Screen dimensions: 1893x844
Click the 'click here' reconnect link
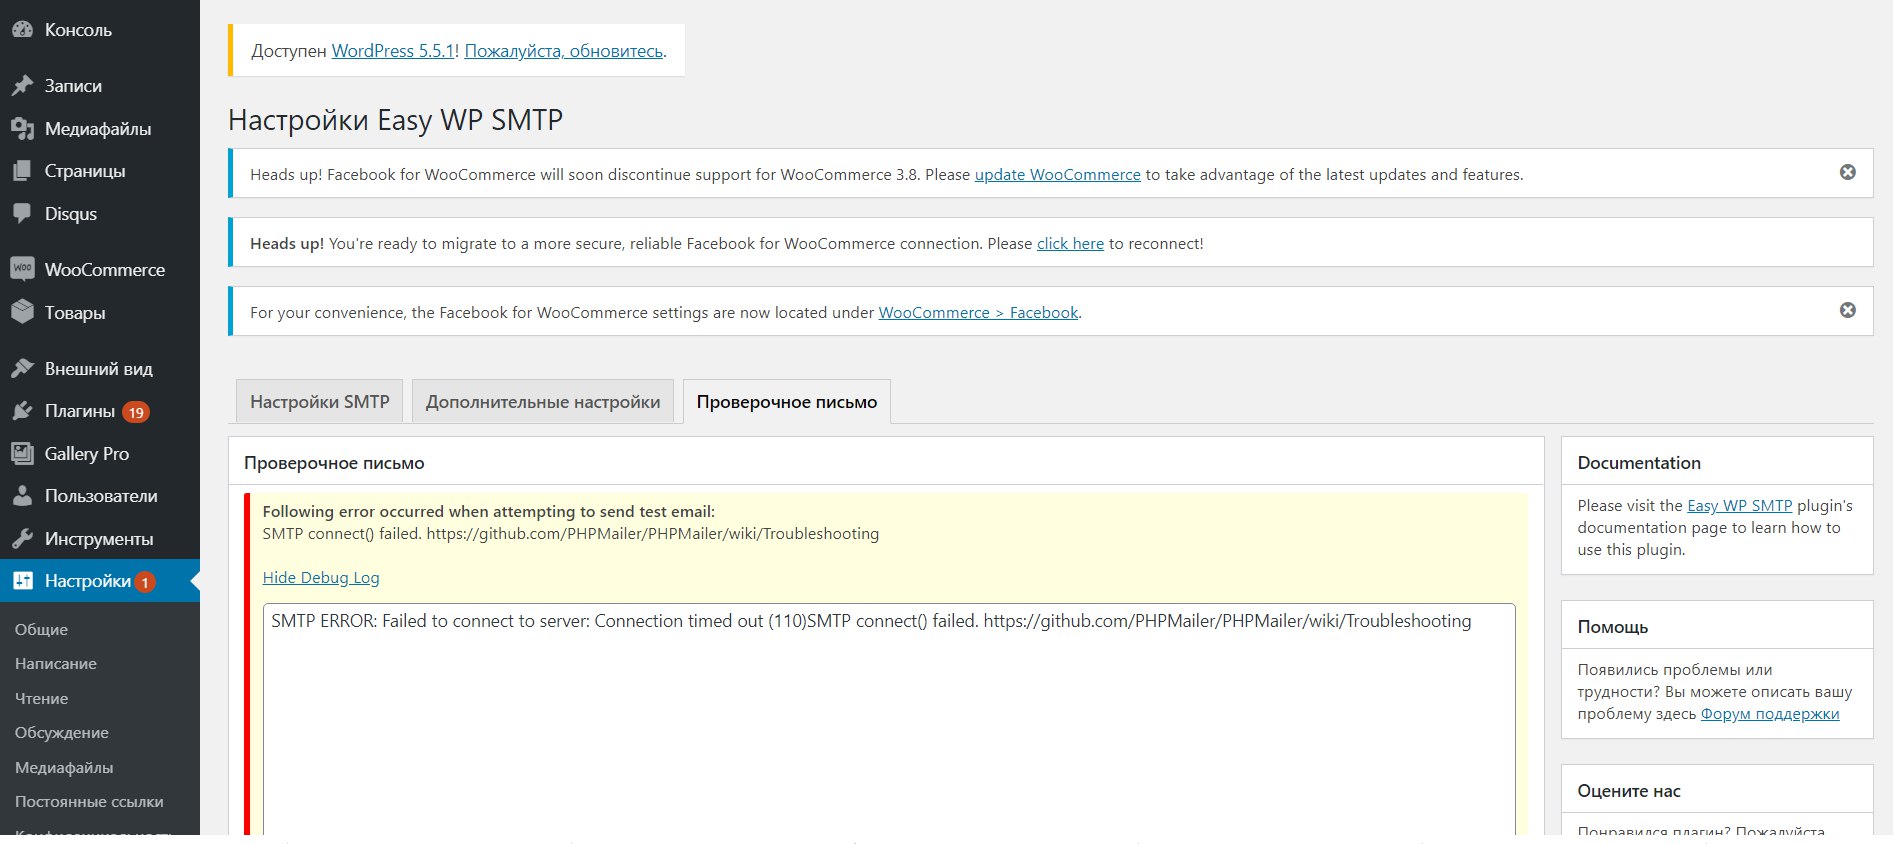[x=1070, y=243]
